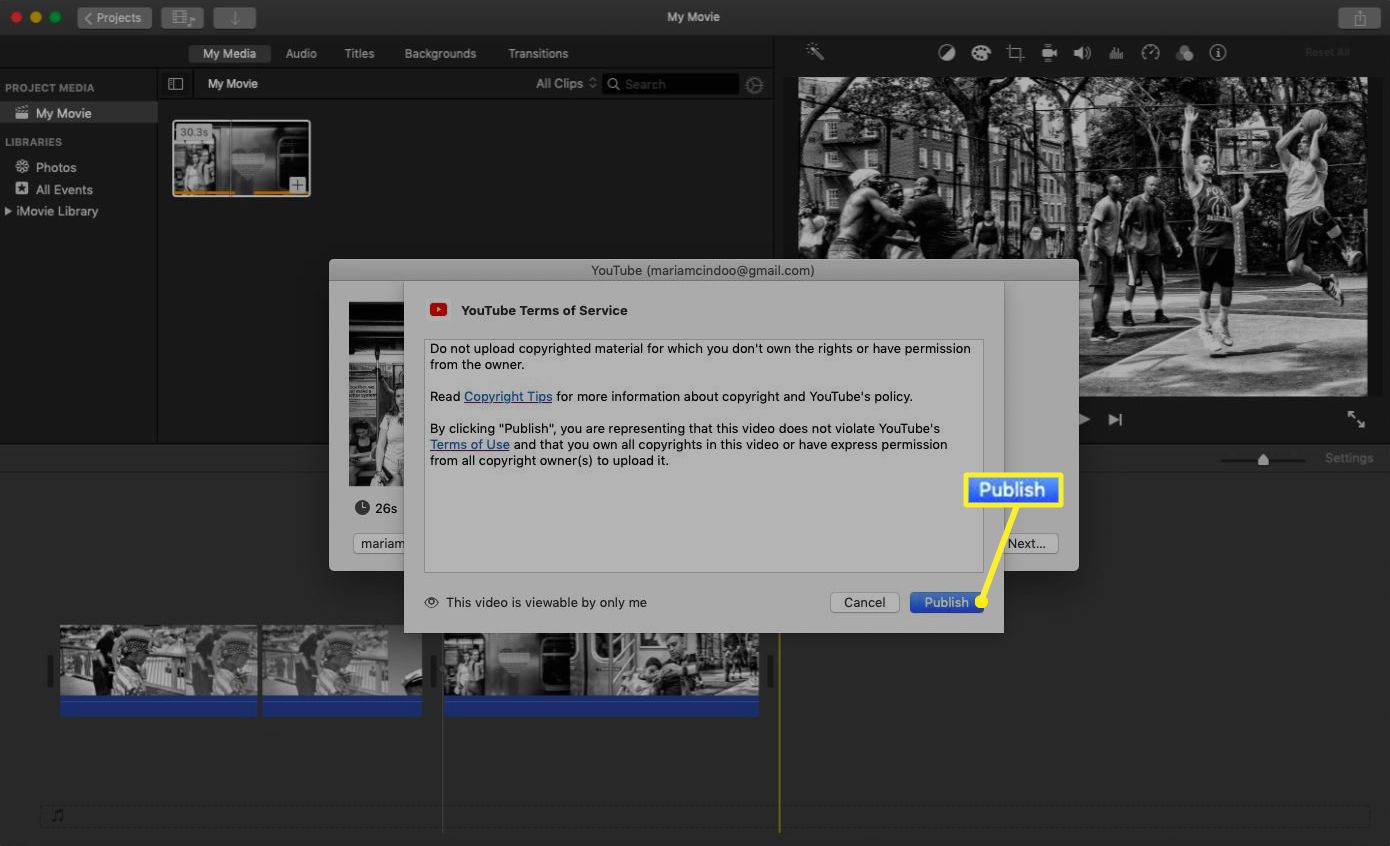Open timeline Settings
Viewport: 1390px width, 846px height.
click(1349, 458)
